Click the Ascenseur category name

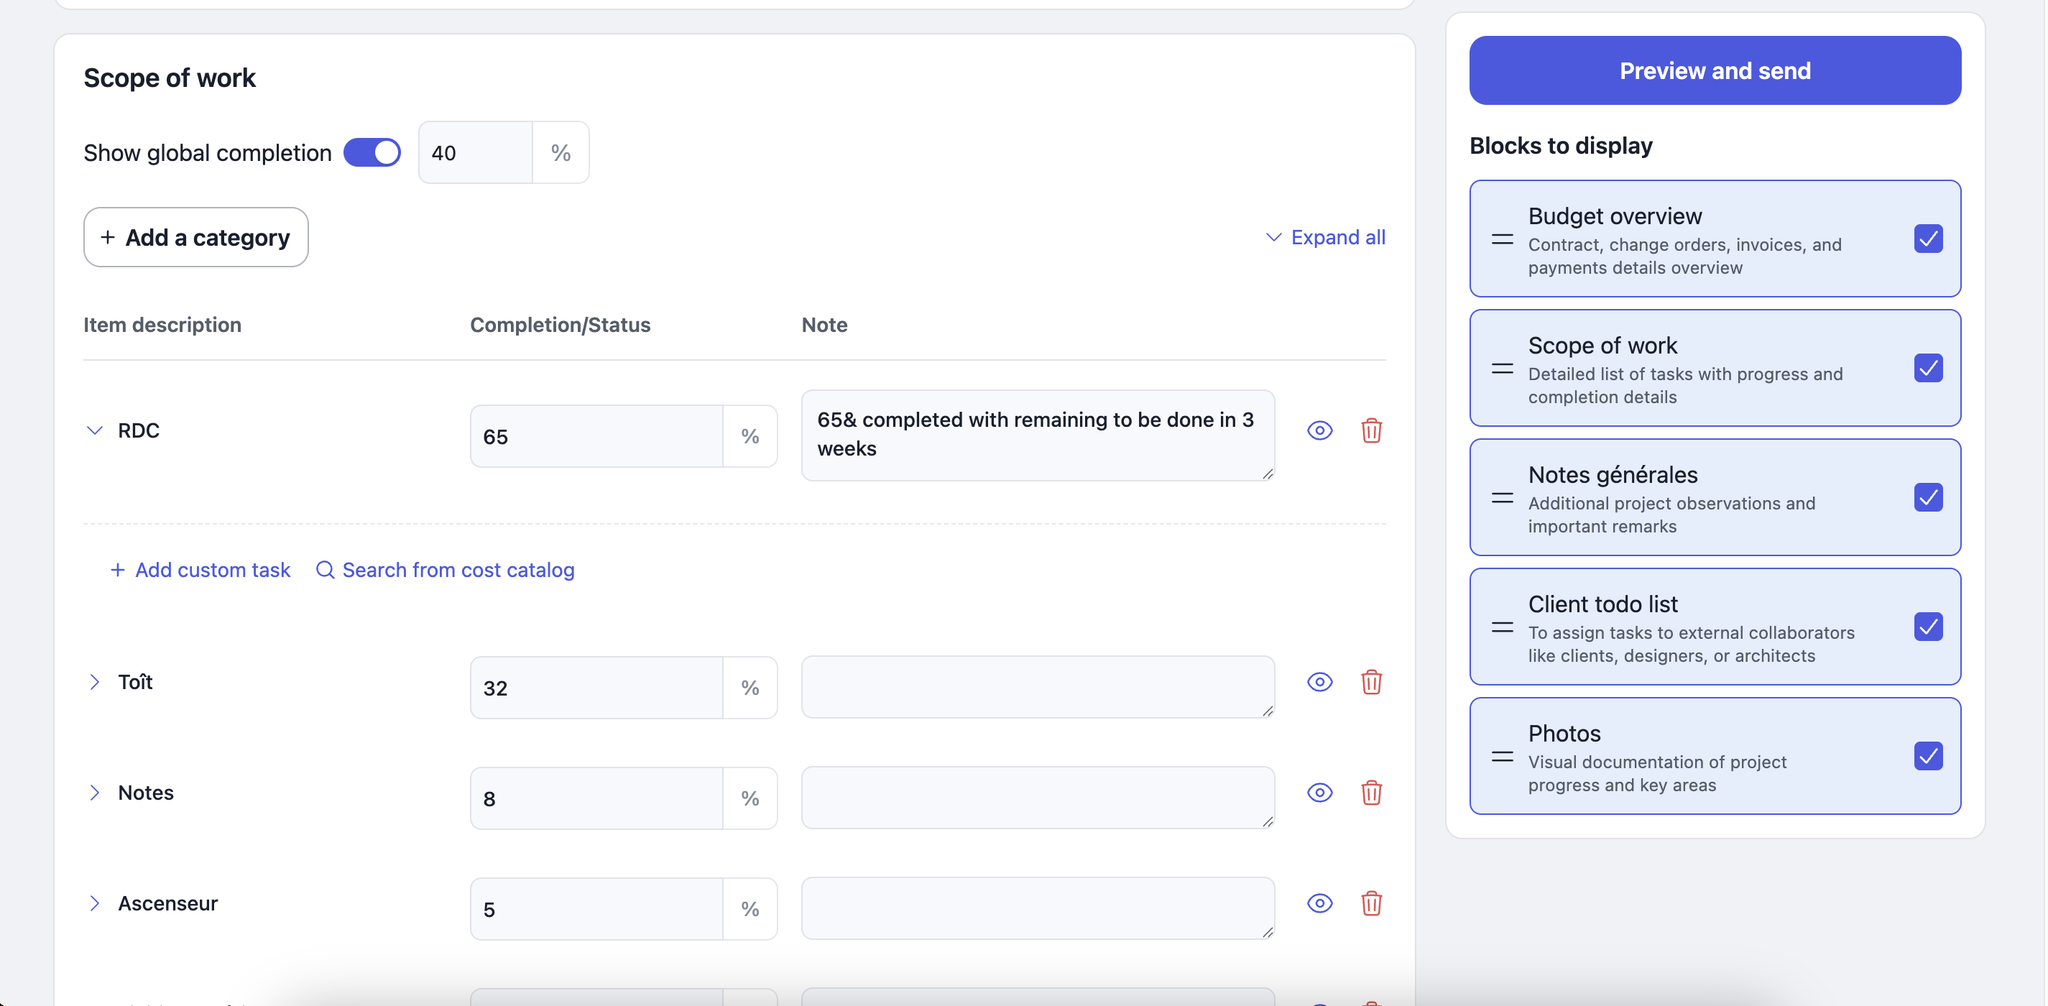(x=168, y=903)
